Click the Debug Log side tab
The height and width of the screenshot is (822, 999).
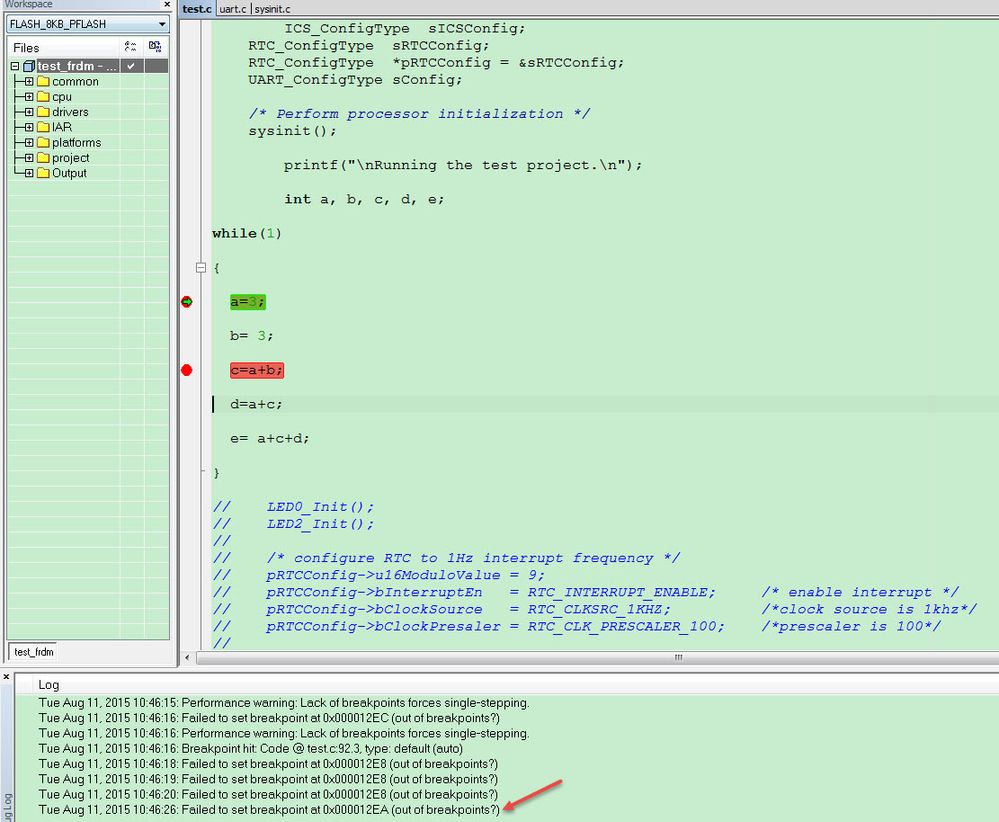tap(7, 806)
